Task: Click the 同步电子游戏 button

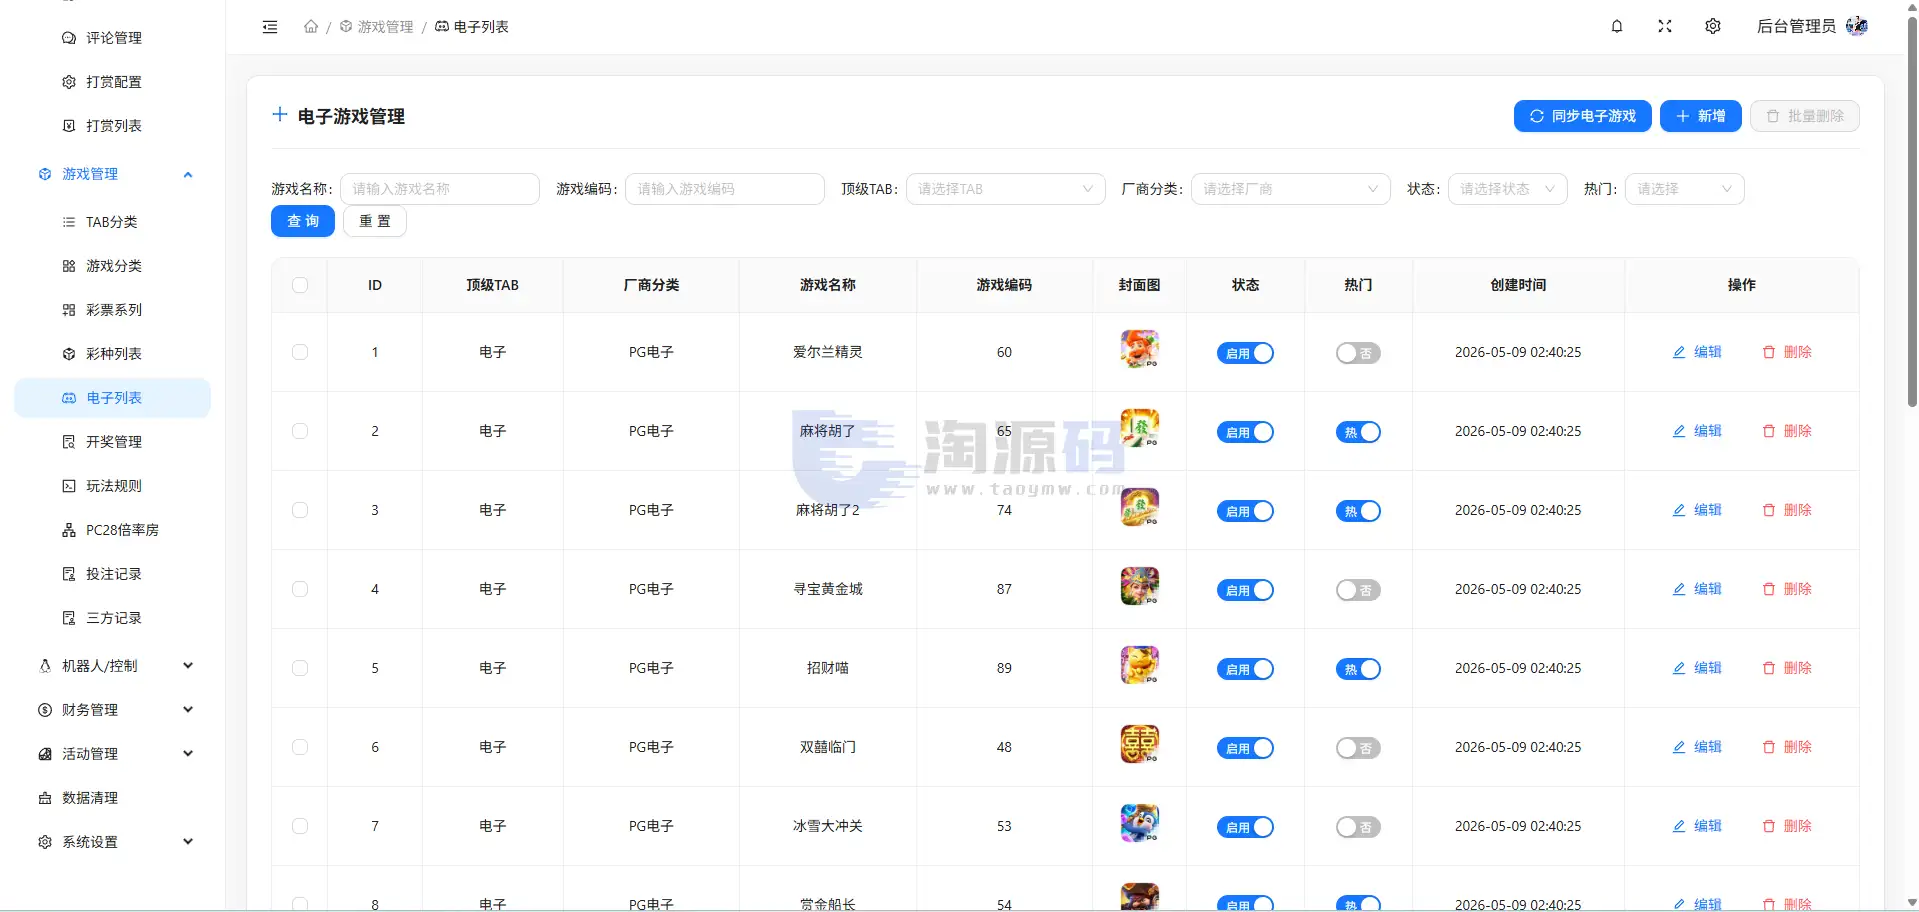Action: pyautogui.click(x=1582, y=116)
